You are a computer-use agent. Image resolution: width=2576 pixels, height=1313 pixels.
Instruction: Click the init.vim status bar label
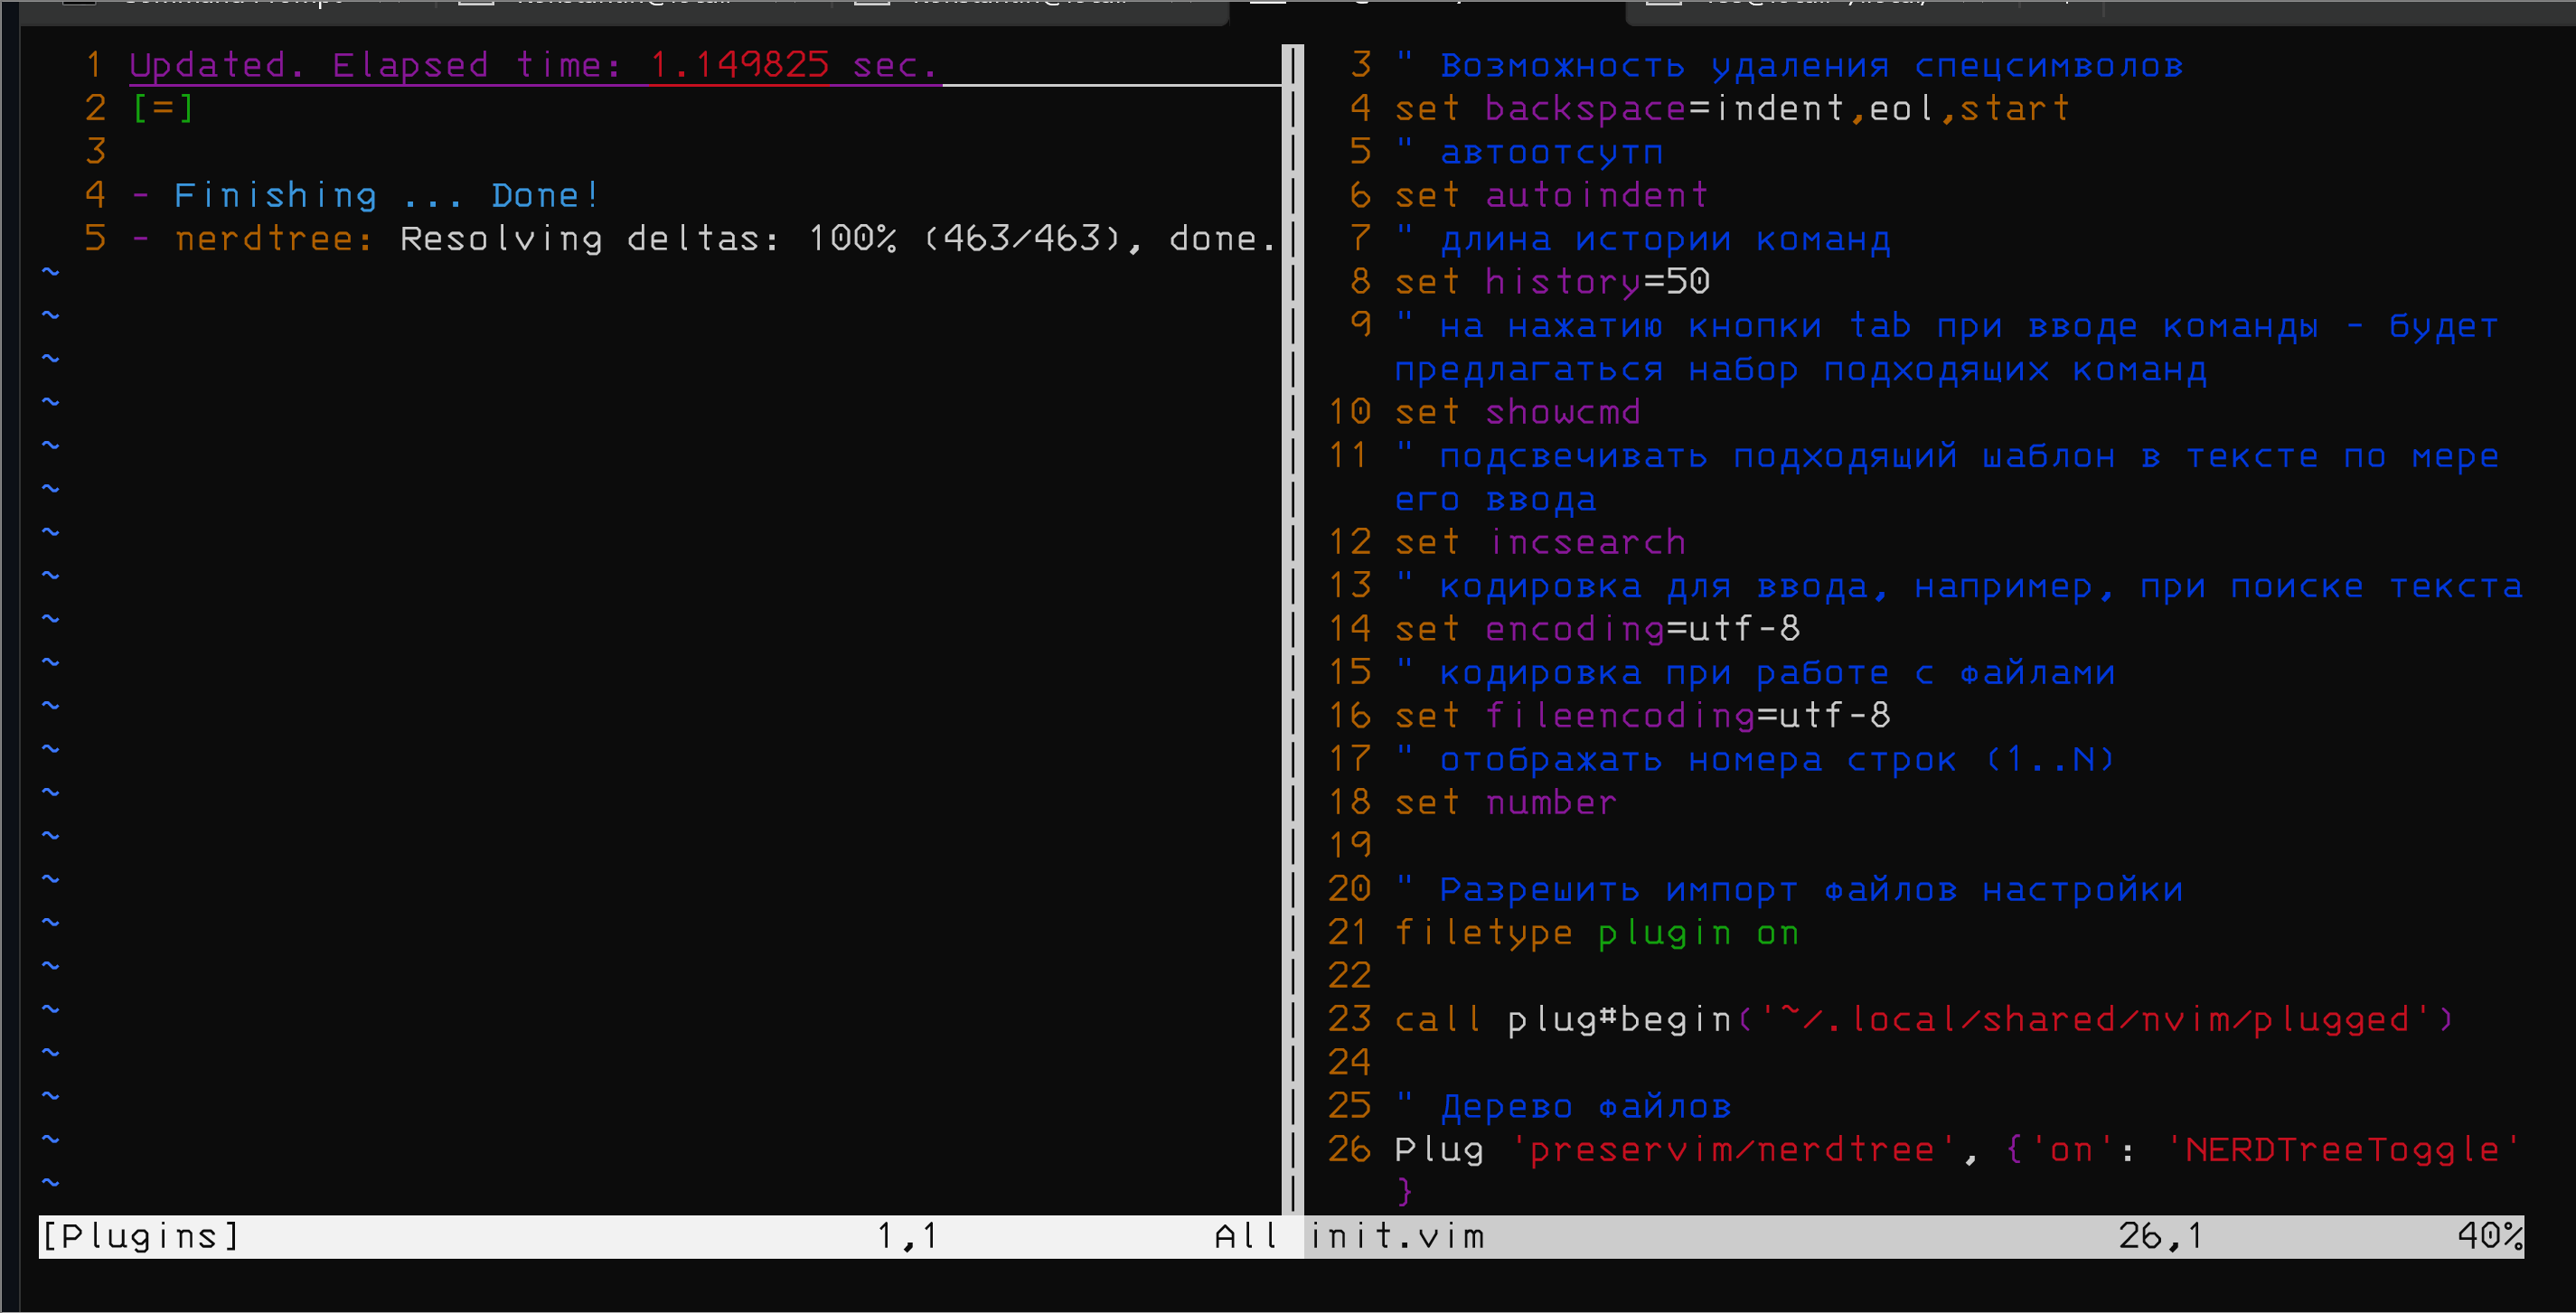[x=1397, y=1237]
